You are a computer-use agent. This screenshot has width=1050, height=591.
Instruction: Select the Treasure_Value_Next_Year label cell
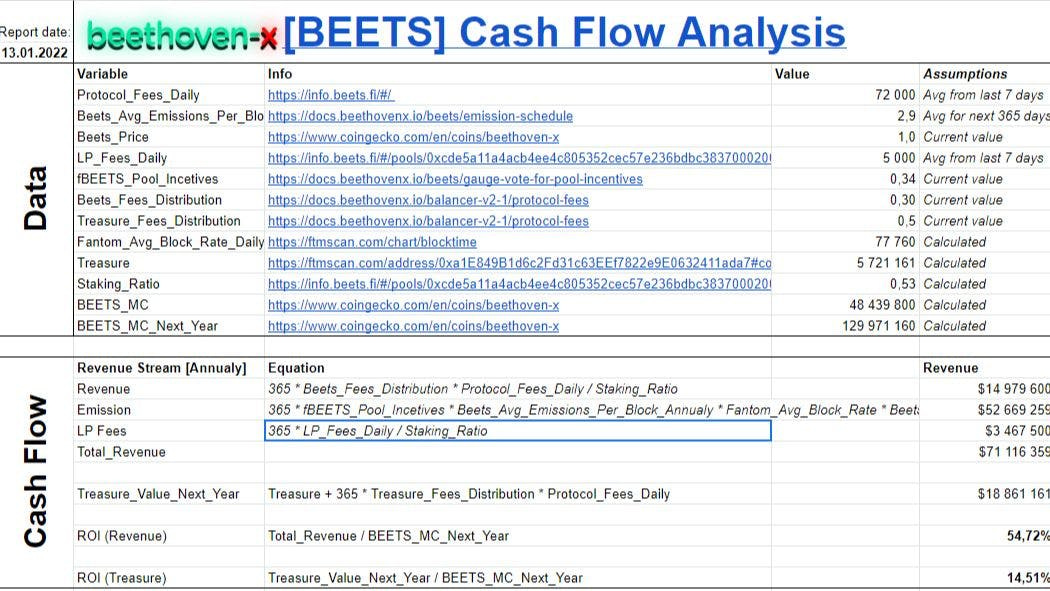tap(169, 494)
